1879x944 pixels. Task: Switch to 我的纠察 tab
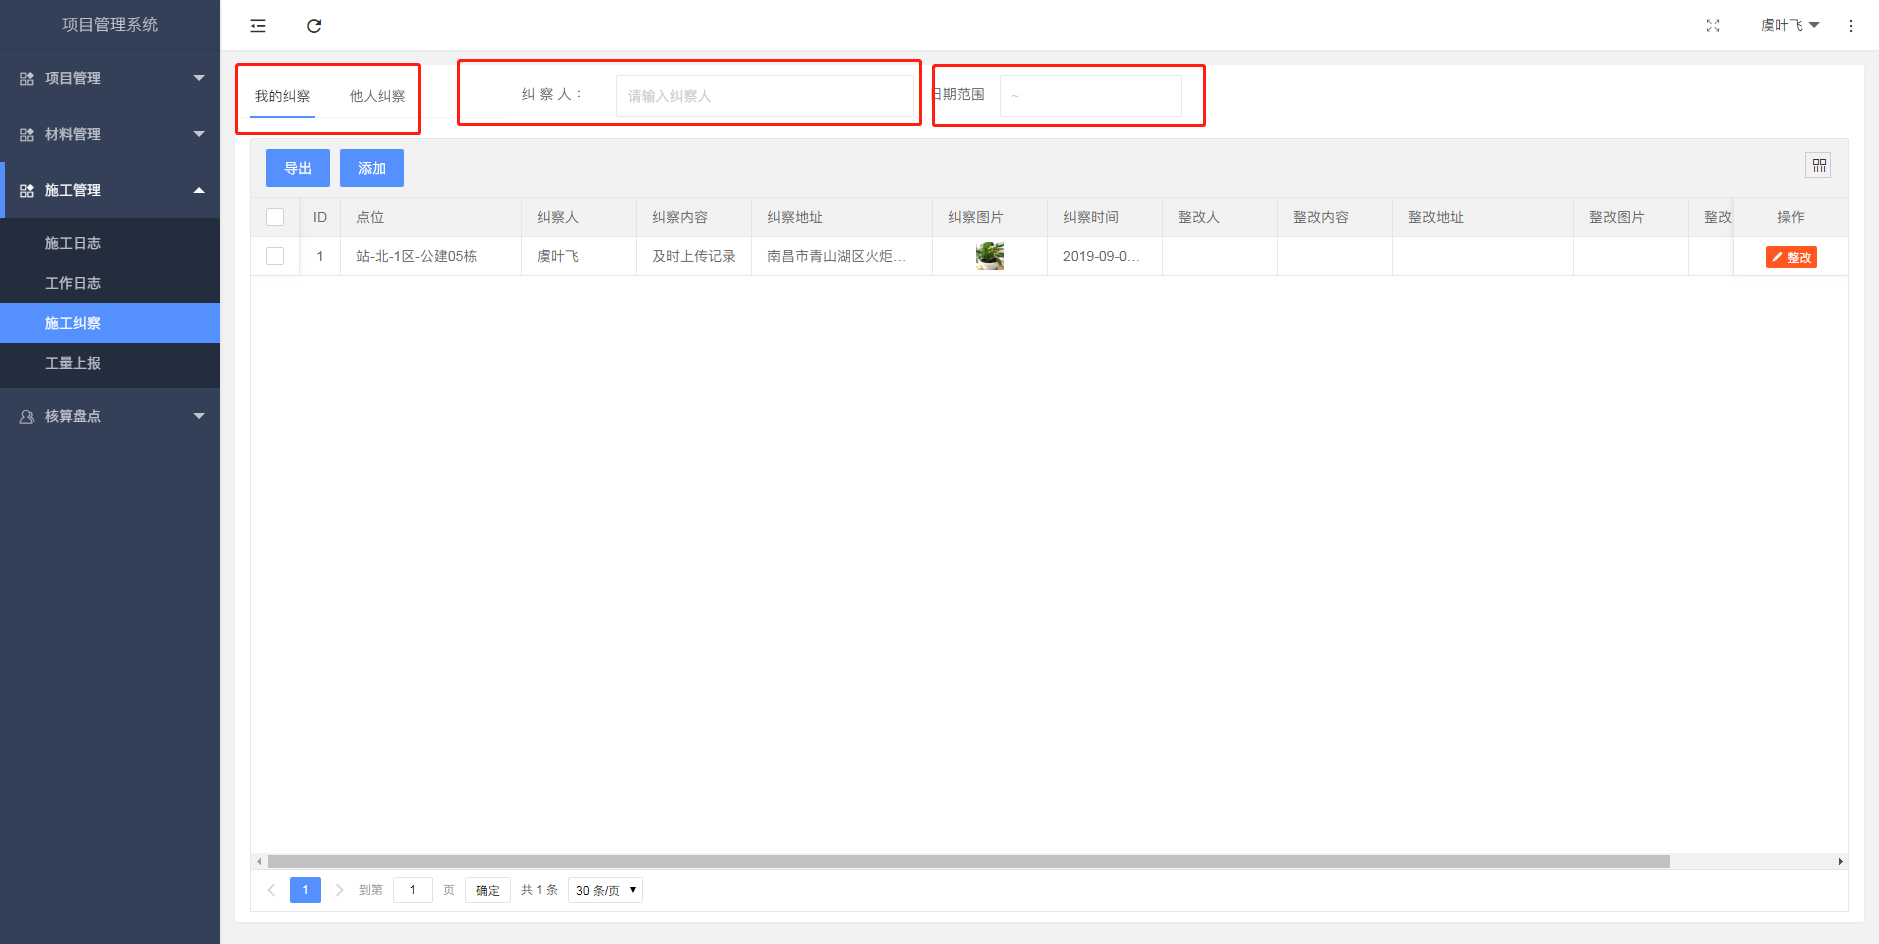coord(282,96)
